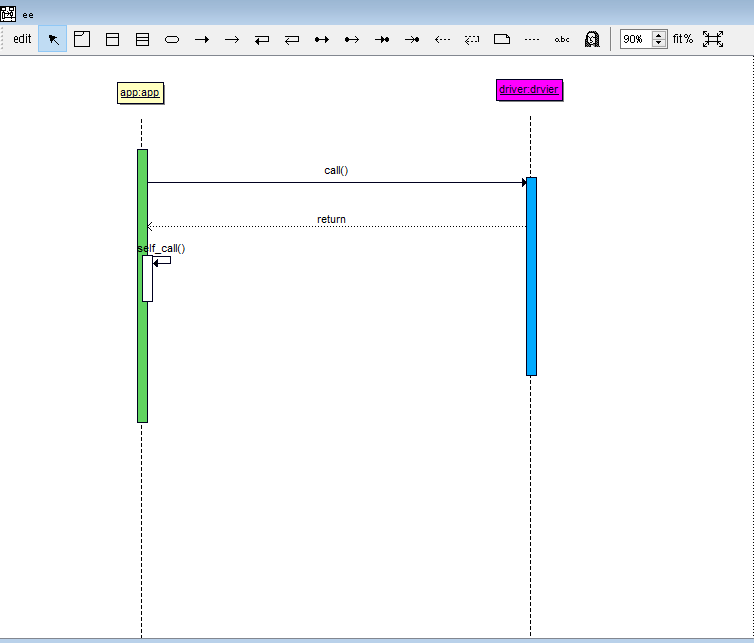Choose the asynchronous self message tool
Image resolution: width=754 pixels, height=643 pixels.
[292, 39]
